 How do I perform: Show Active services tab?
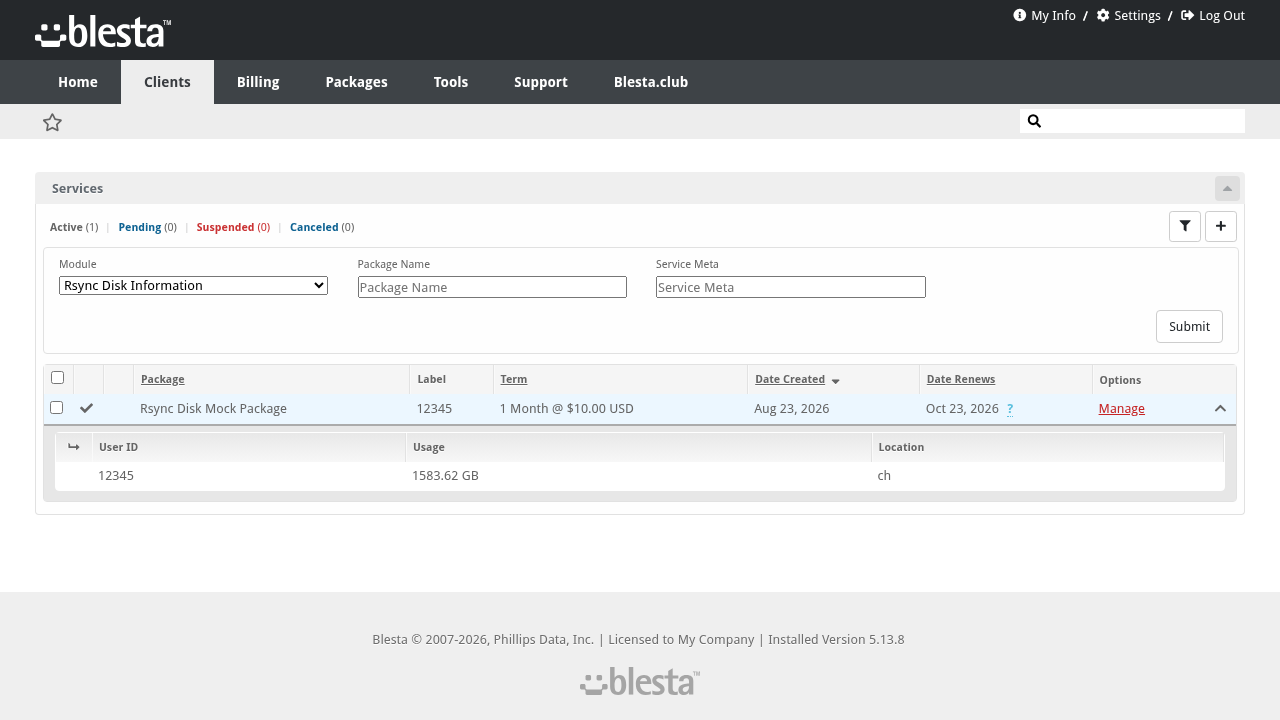pyautogui.click(x=74, y=227)
